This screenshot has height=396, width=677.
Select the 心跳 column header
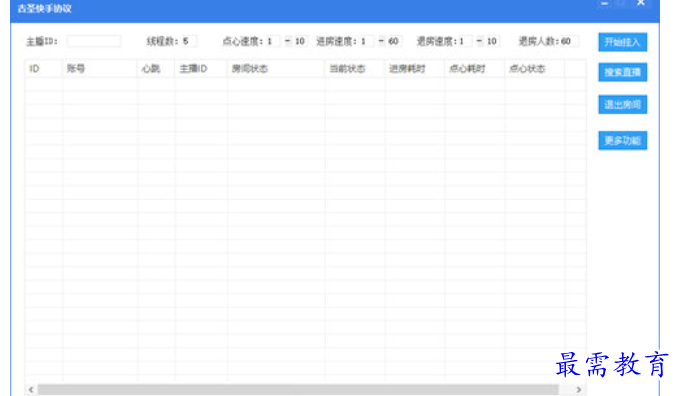point(156,69)
